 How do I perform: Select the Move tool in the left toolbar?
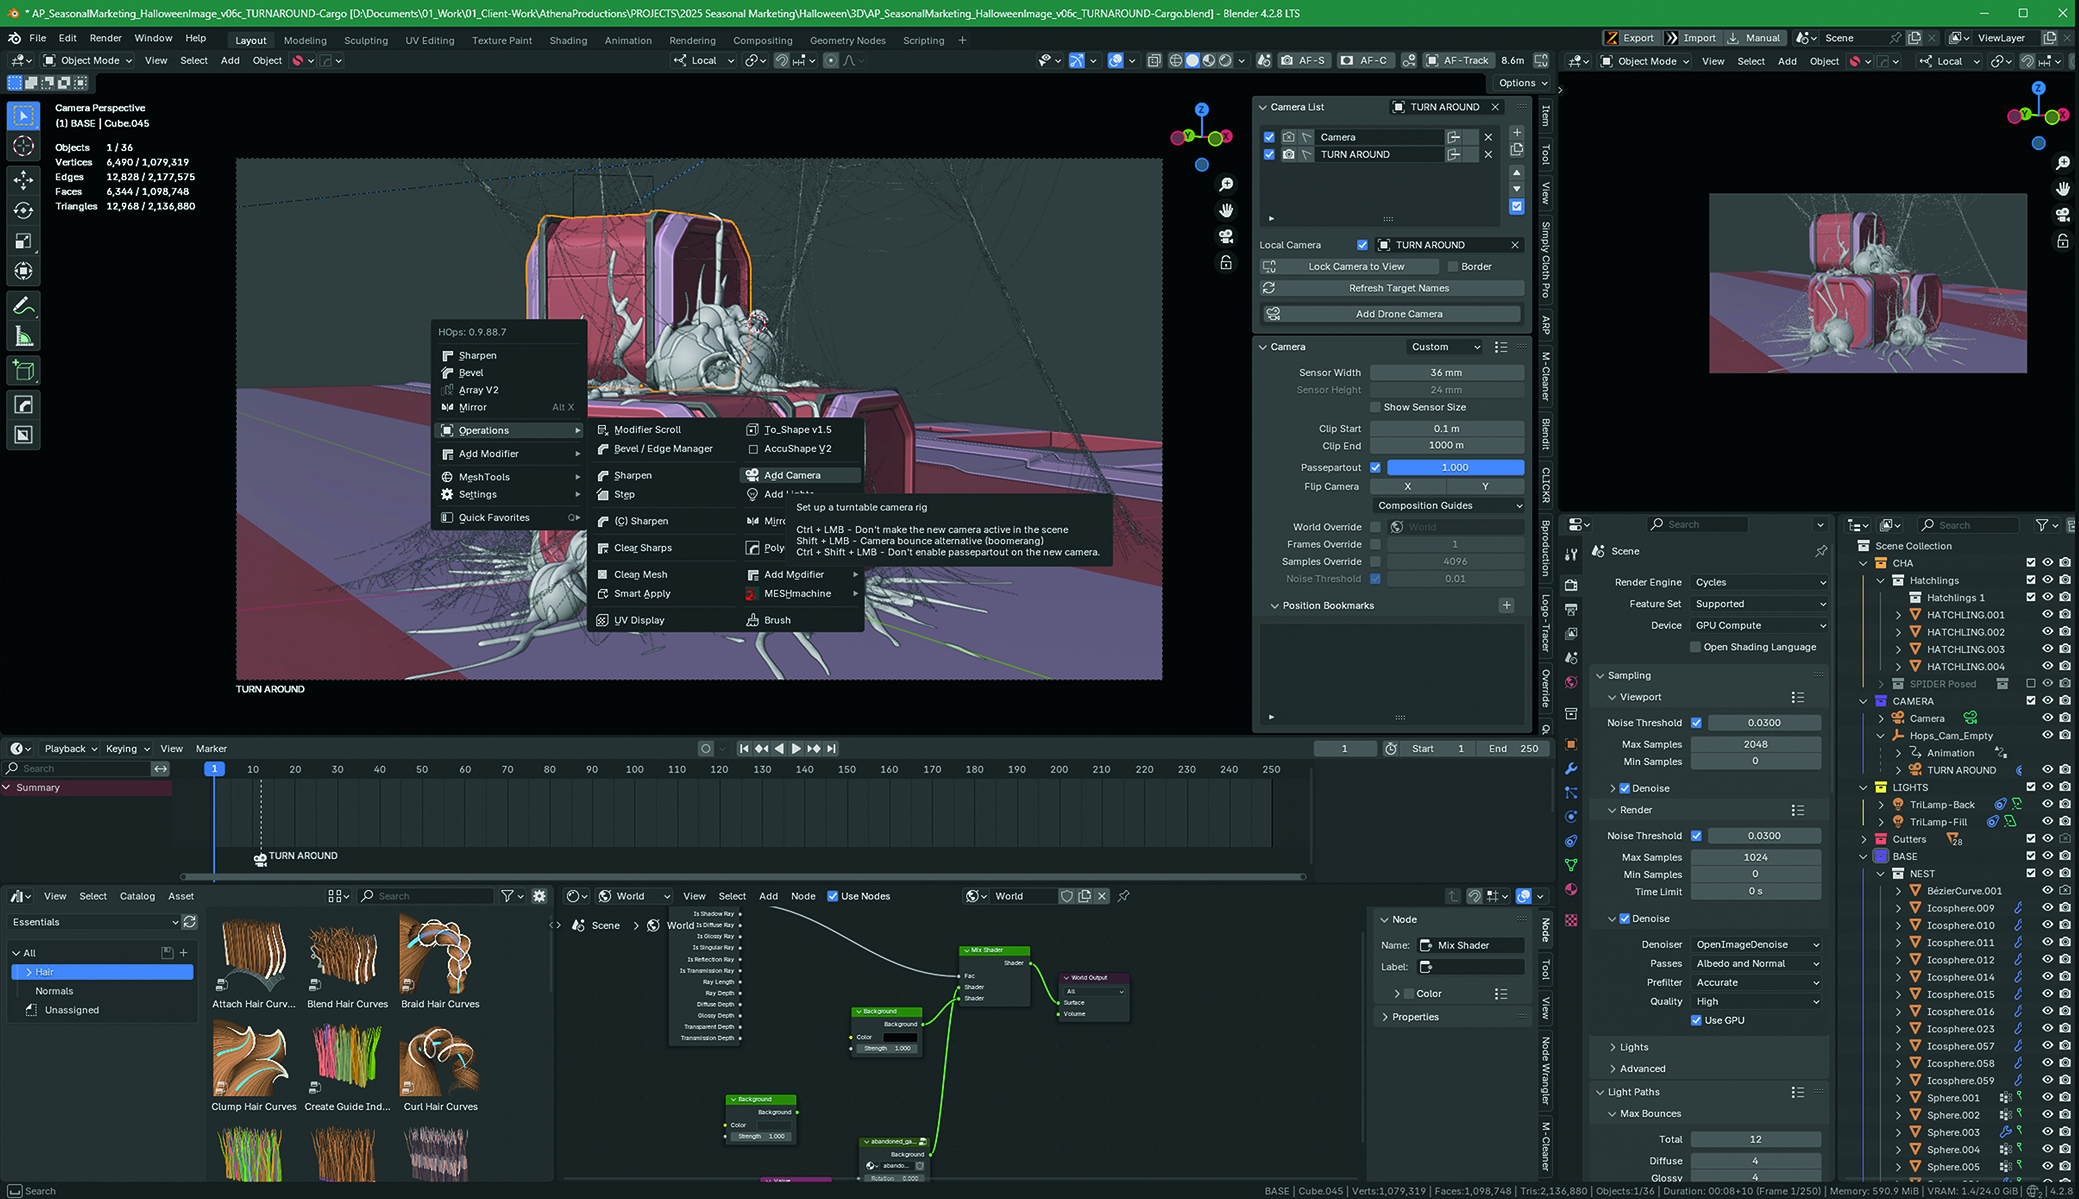[23, 180]
